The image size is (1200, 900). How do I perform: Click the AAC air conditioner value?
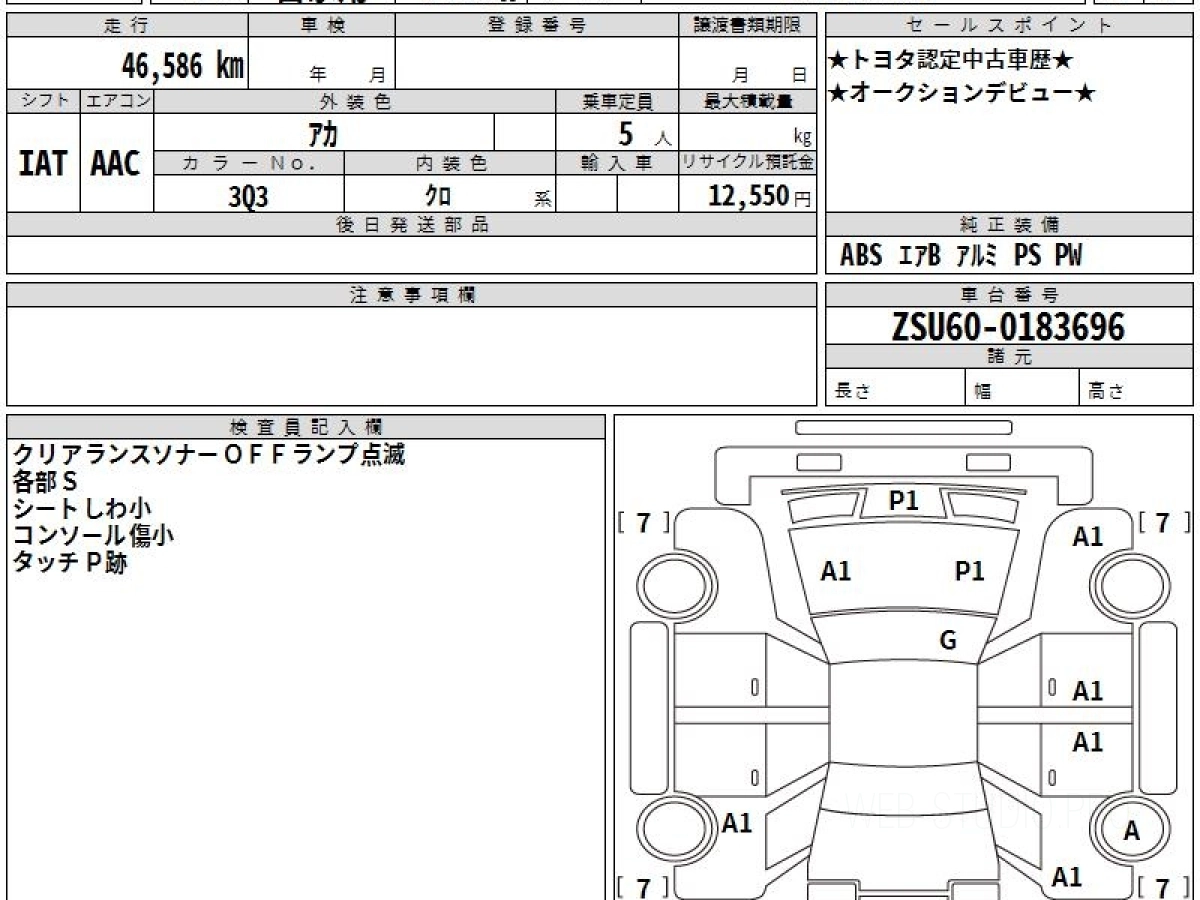click(116, 164)
